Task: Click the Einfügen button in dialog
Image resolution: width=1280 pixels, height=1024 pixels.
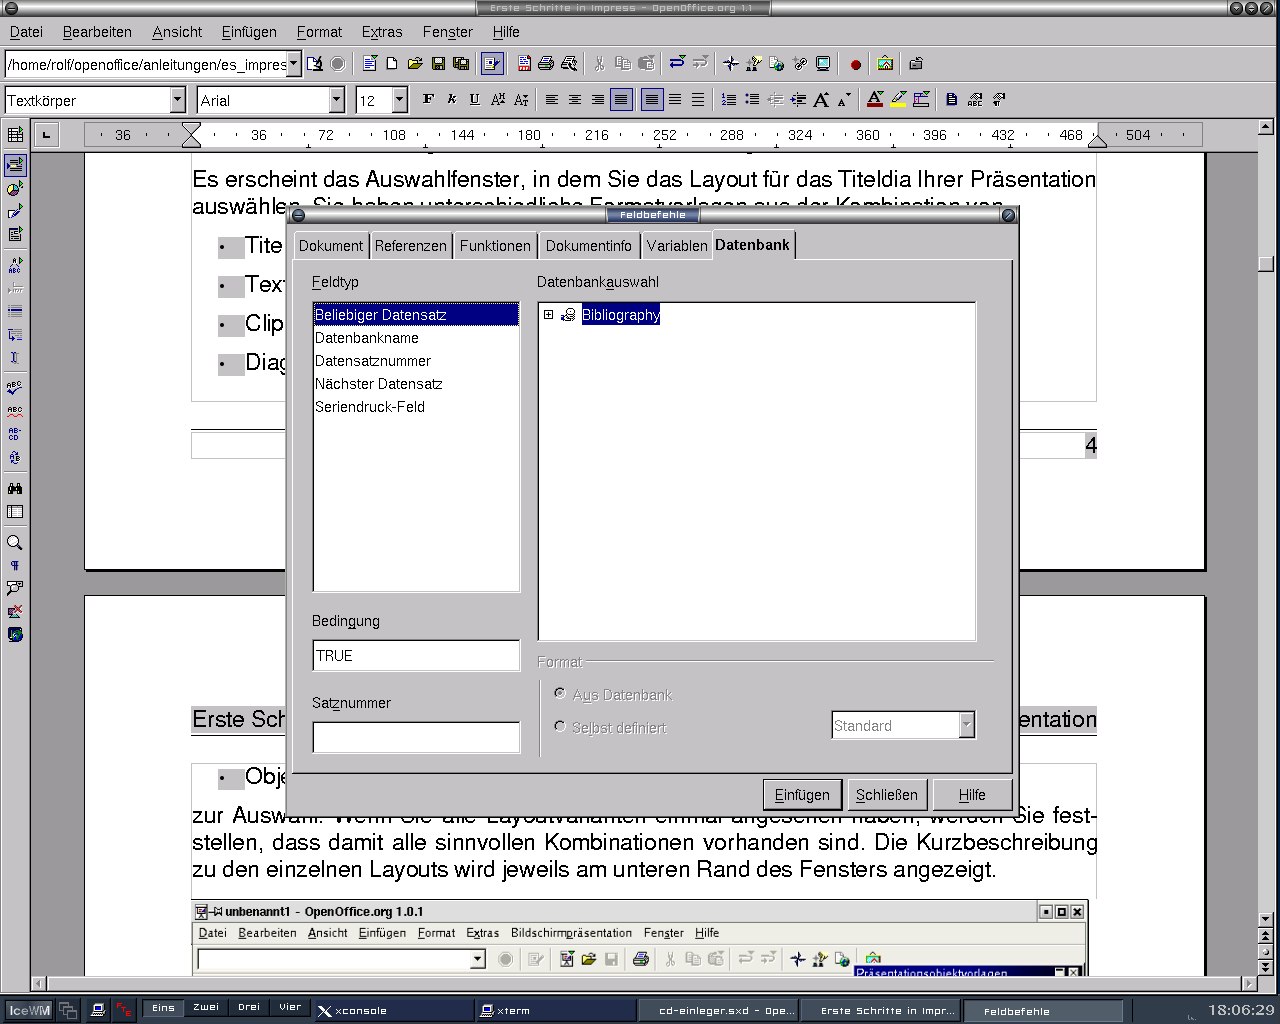Action: (802, 795)
